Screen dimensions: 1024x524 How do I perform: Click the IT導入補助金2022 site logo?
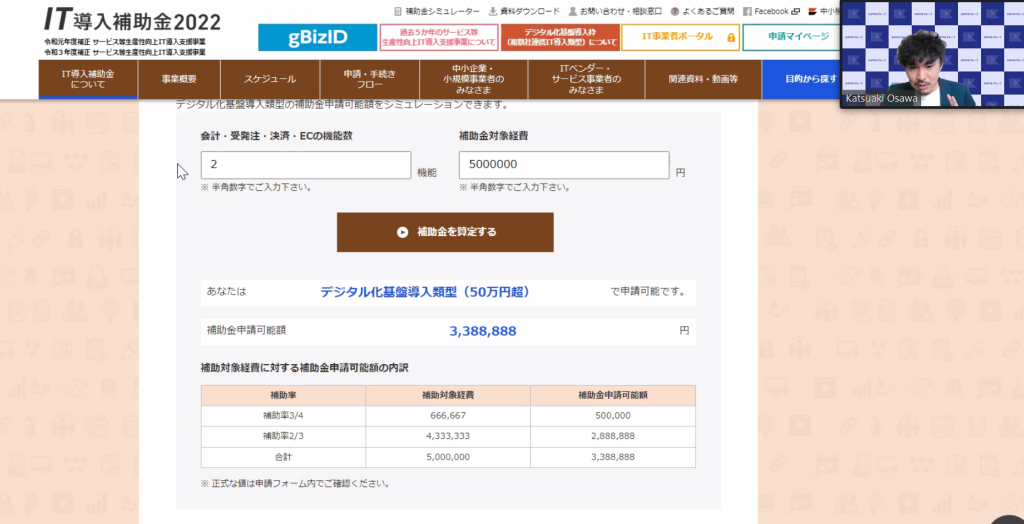pos(132,21)
